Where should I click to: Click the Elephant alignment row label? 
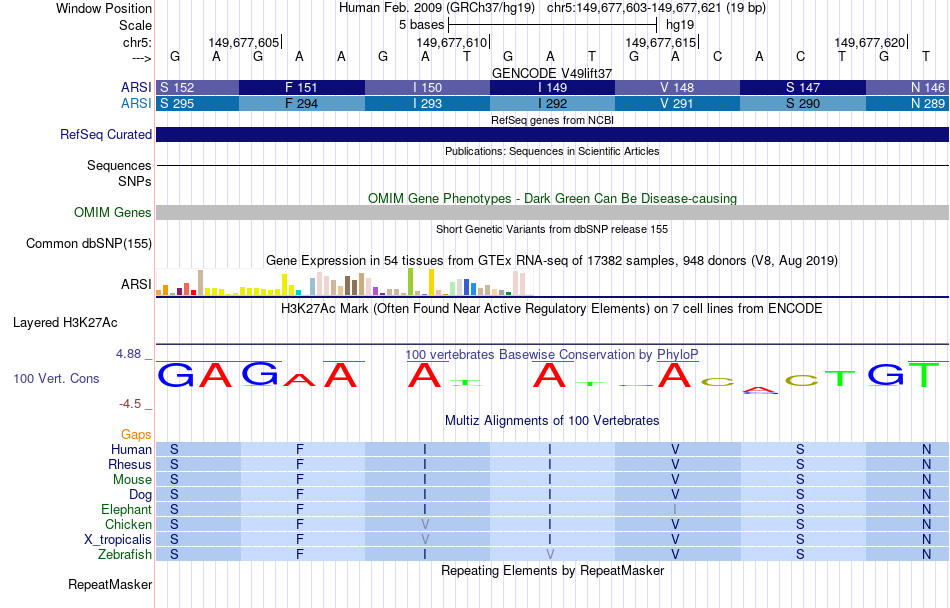(x=127, y=509)
